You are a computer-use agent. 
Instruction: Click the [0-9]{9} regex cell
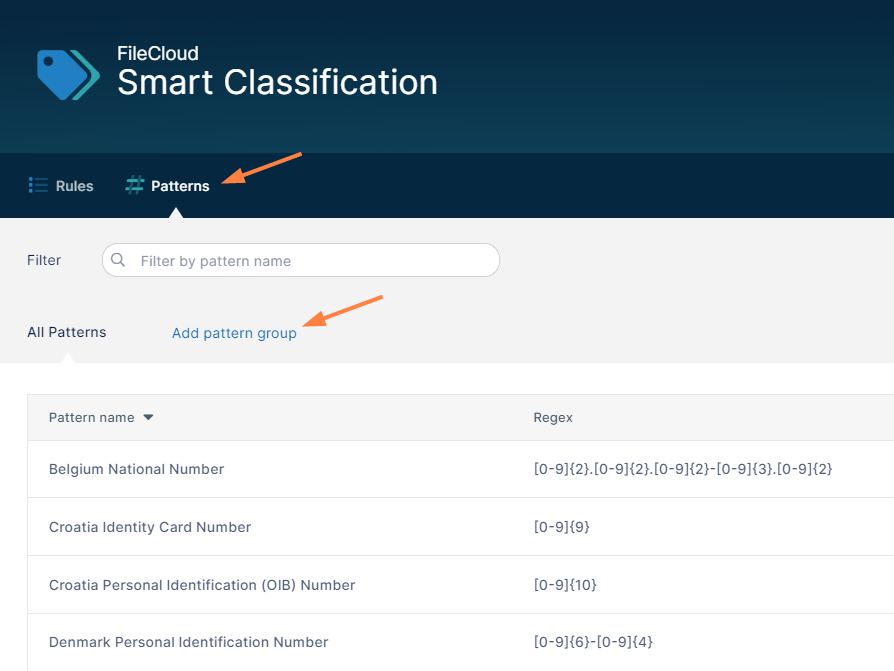click(562, 527)
